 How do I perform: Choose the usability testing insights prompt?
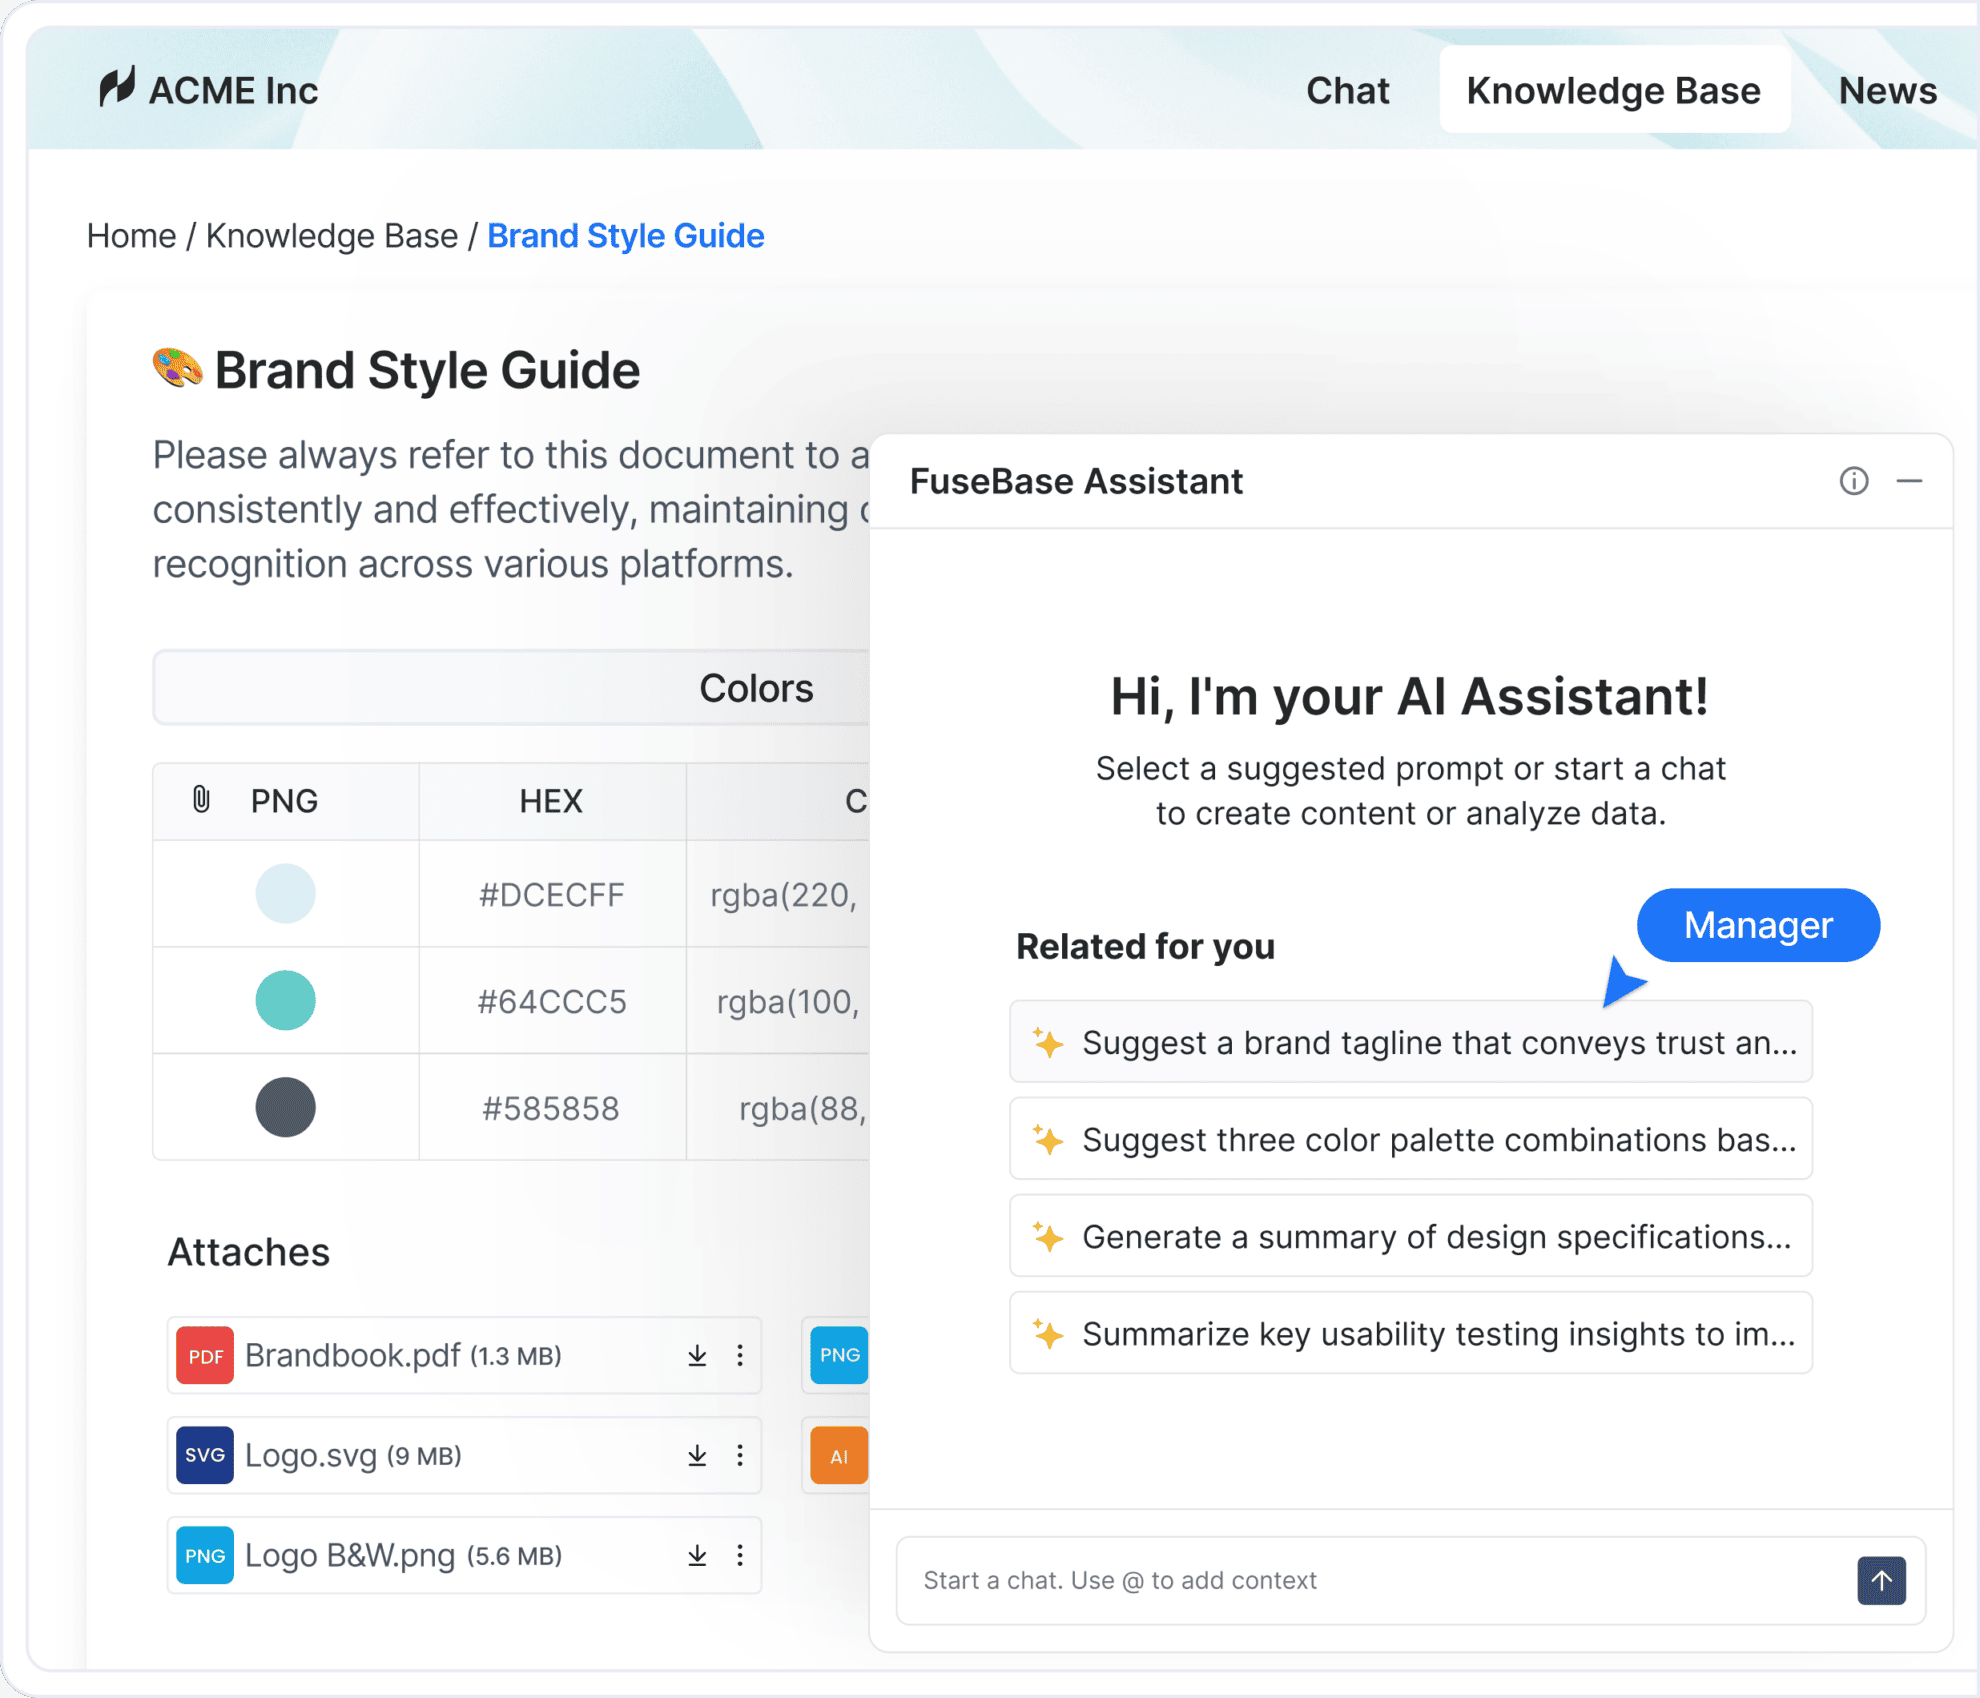point(1410,1333)
